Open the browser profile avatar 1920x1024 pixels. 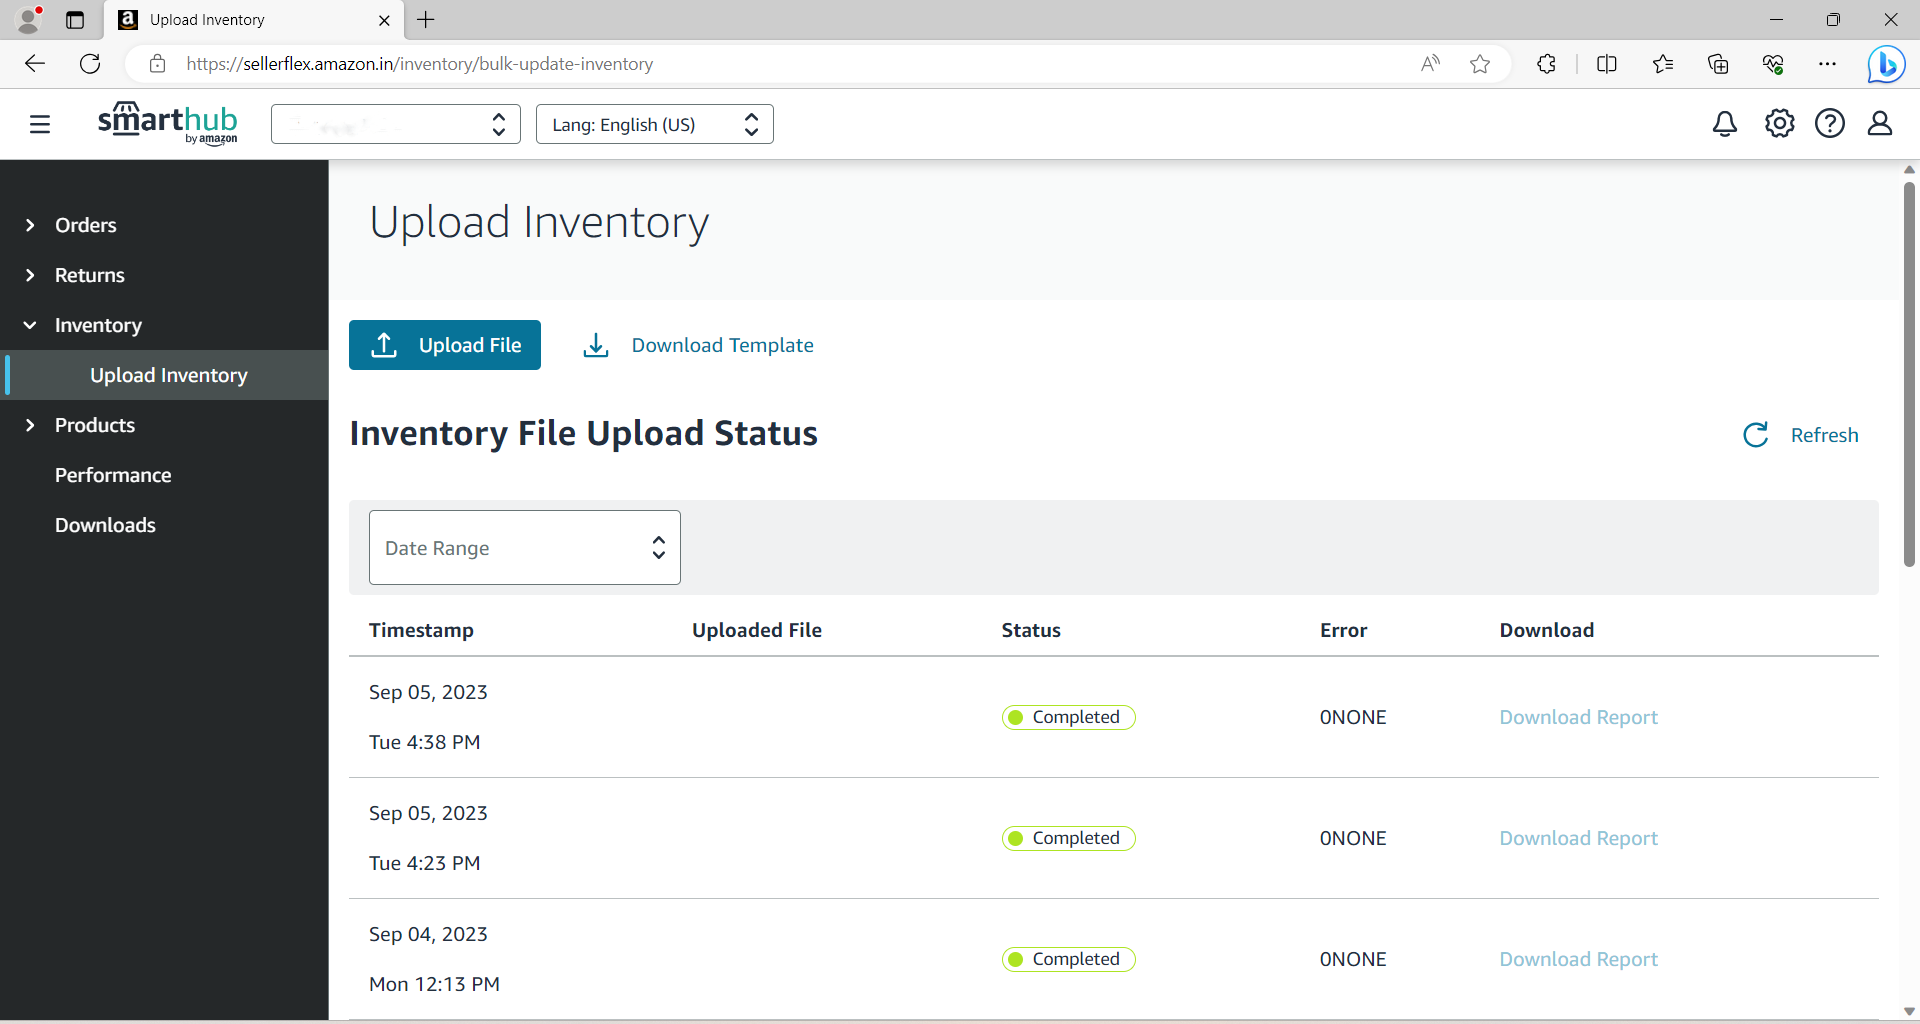[x=30, y=19]
